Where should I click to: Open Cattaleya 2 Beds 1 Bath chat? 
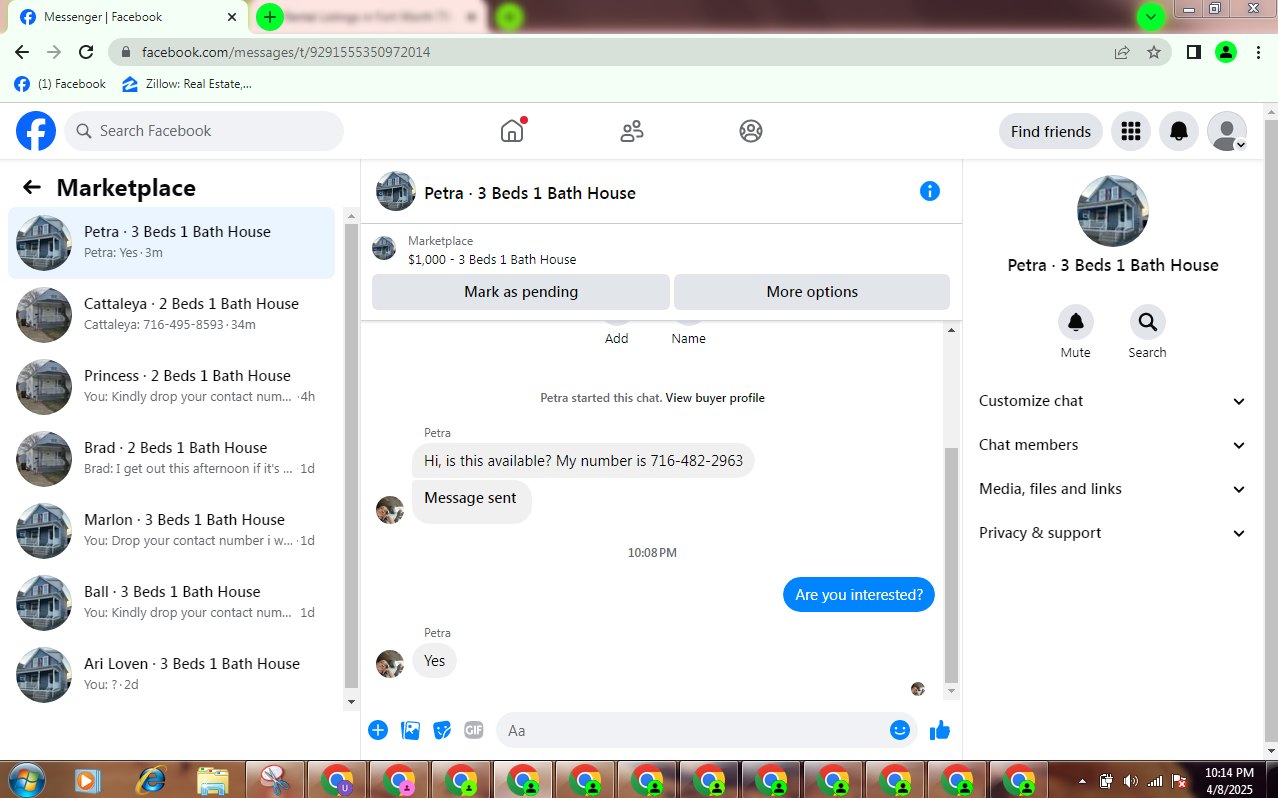pos(171,315)
